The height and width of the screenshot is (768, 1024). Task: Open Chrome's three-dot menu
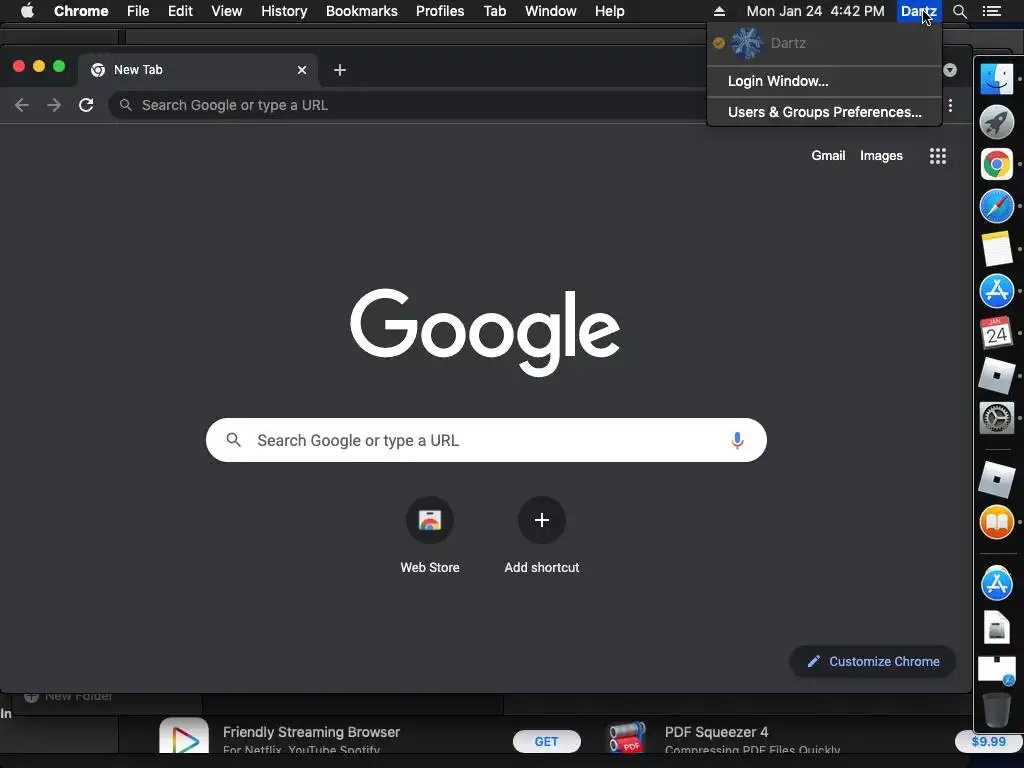click(950, 105)
